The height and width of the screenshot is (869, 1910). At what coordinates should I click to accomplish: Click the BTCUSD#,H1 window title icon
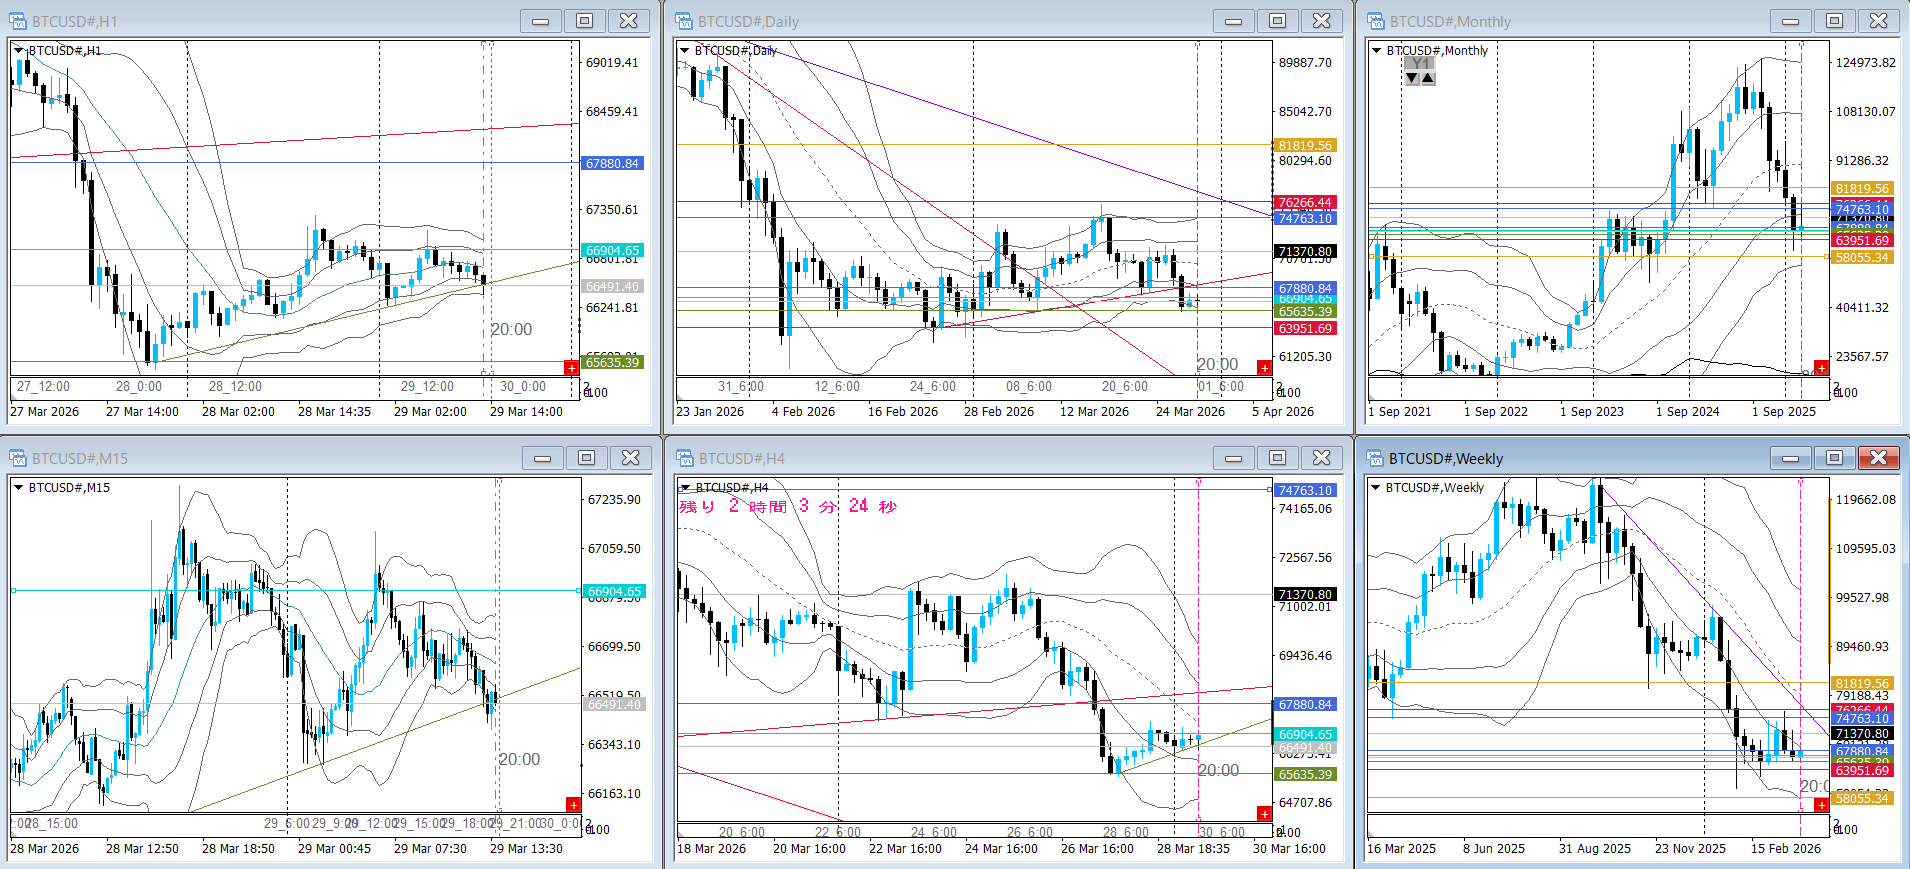point(18,21)
